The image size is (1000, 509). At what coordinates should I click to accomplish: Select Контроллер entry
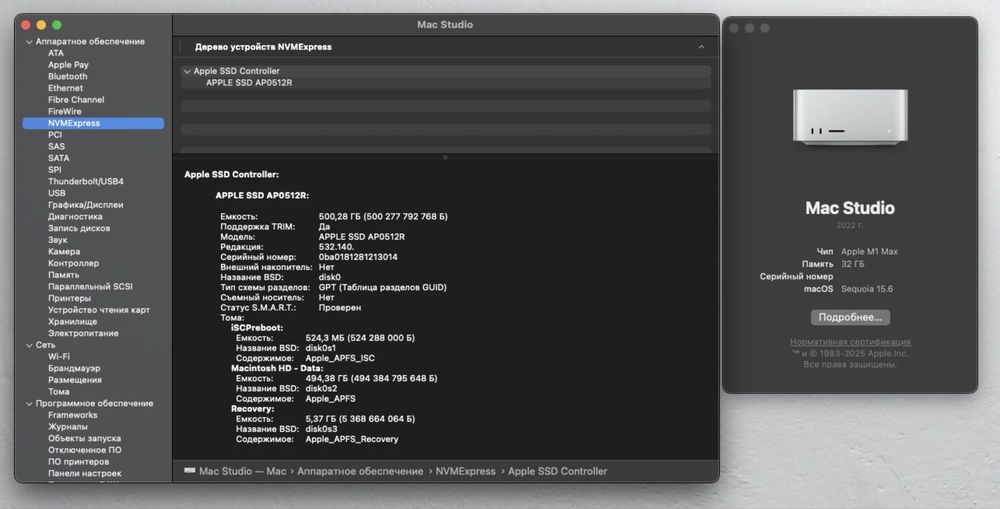point(73,263)
